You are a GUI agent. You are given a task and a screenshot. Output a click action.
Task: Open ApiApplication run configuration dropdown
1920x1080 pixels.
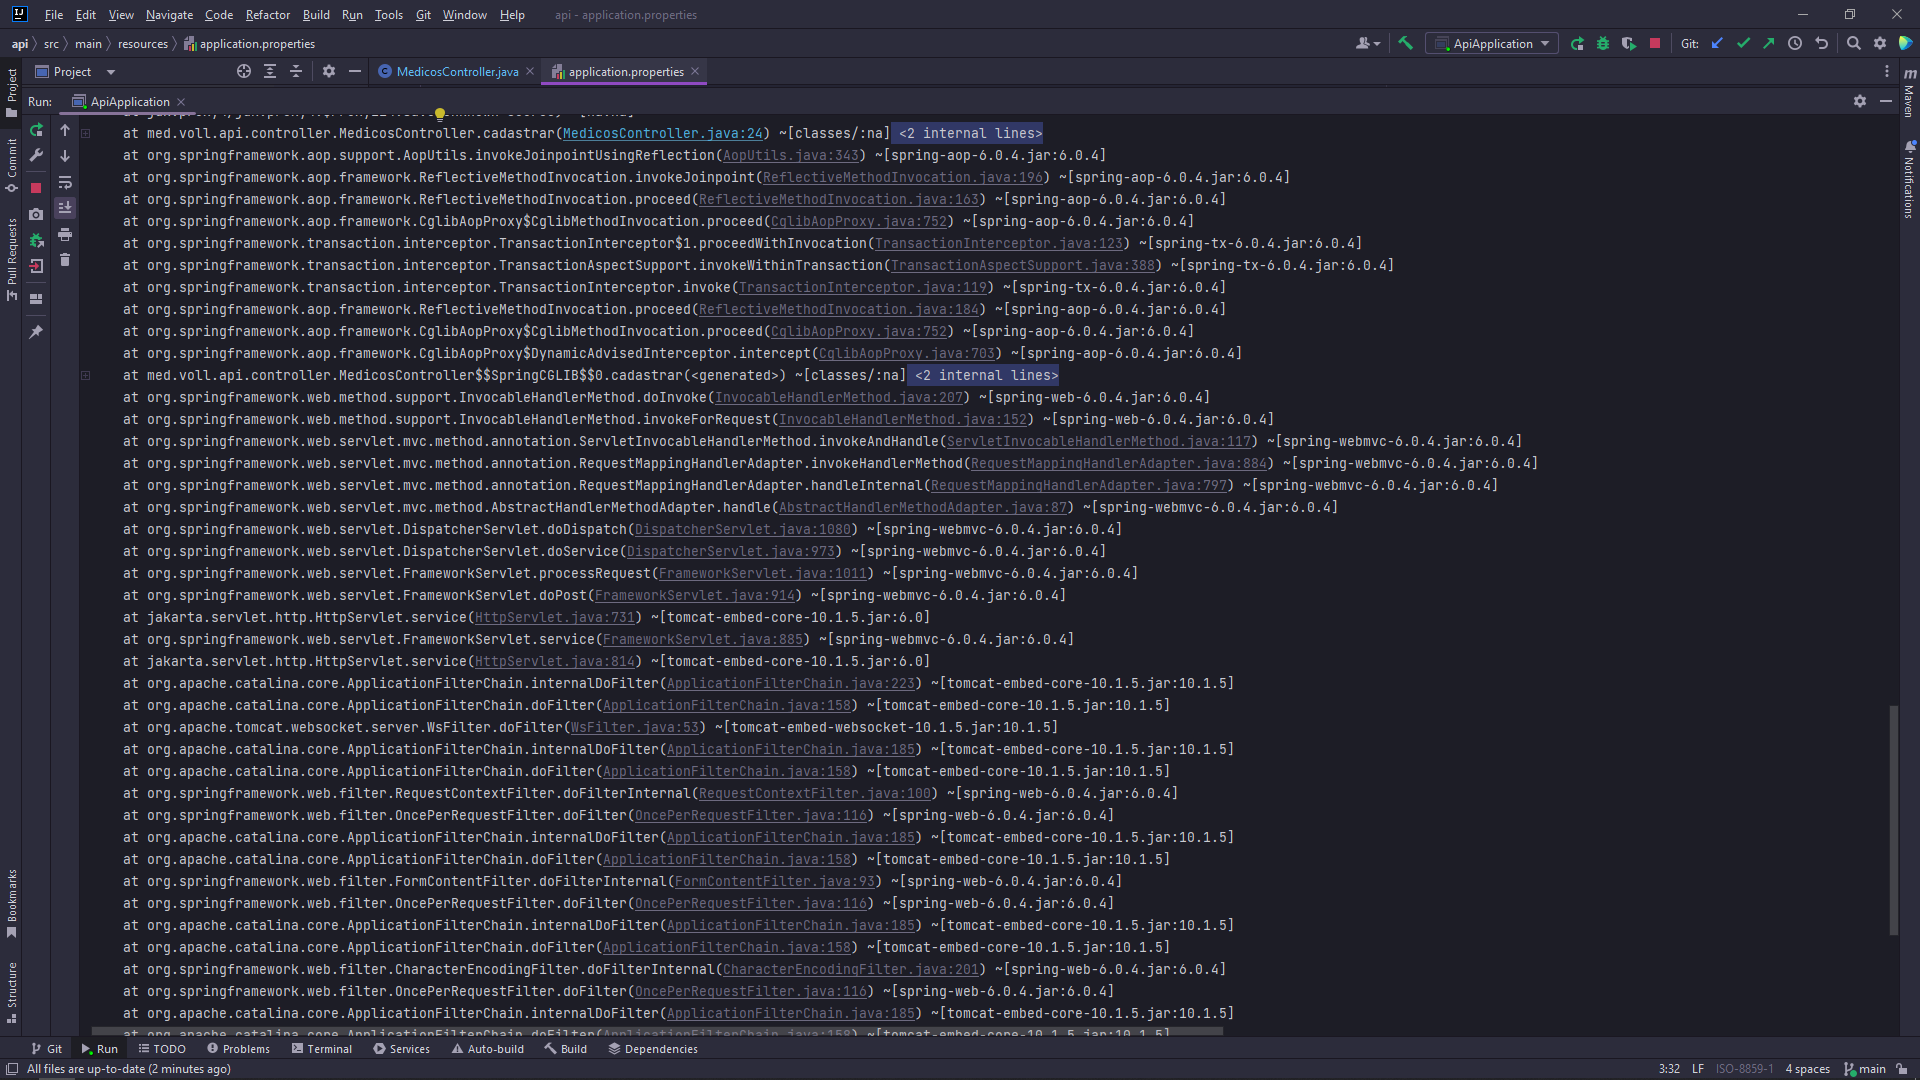point(1491,43)
